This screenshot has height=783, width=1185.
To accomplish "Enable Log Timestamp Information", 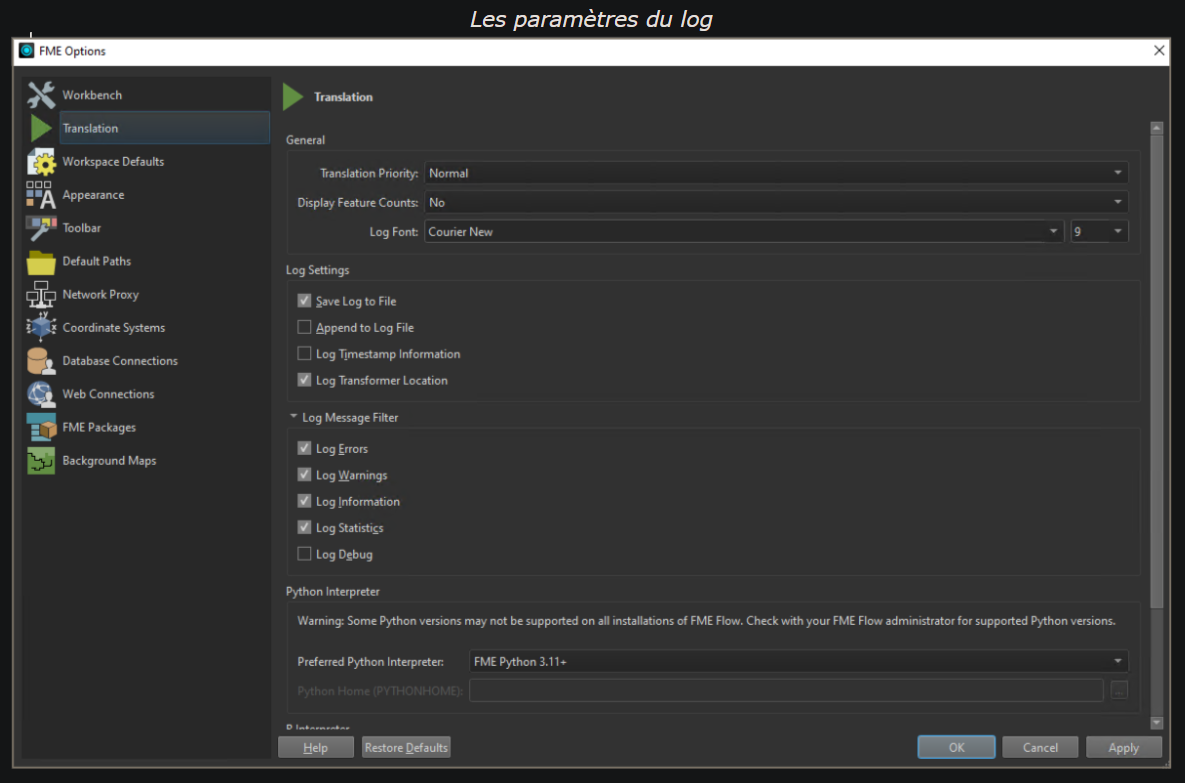I will tap(304, 354).
